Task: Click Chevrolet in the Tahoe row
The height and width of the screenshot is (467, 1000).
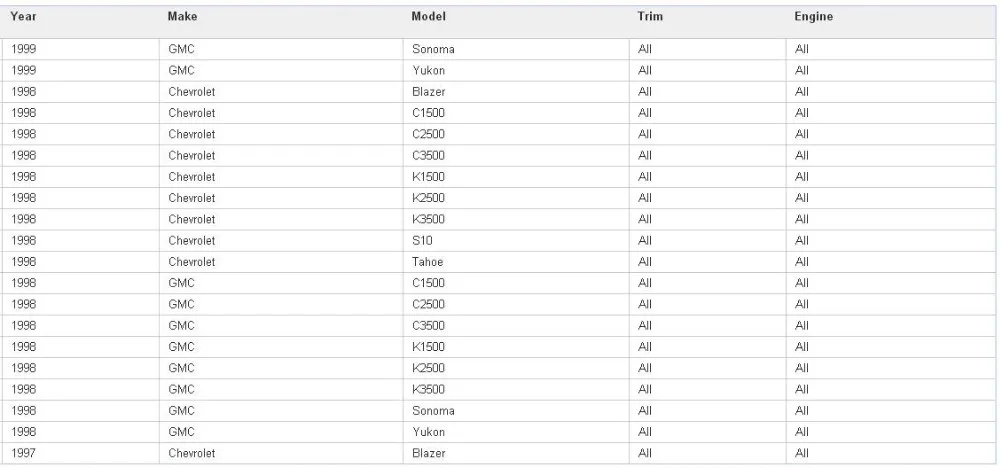Action: pos(192,262)
